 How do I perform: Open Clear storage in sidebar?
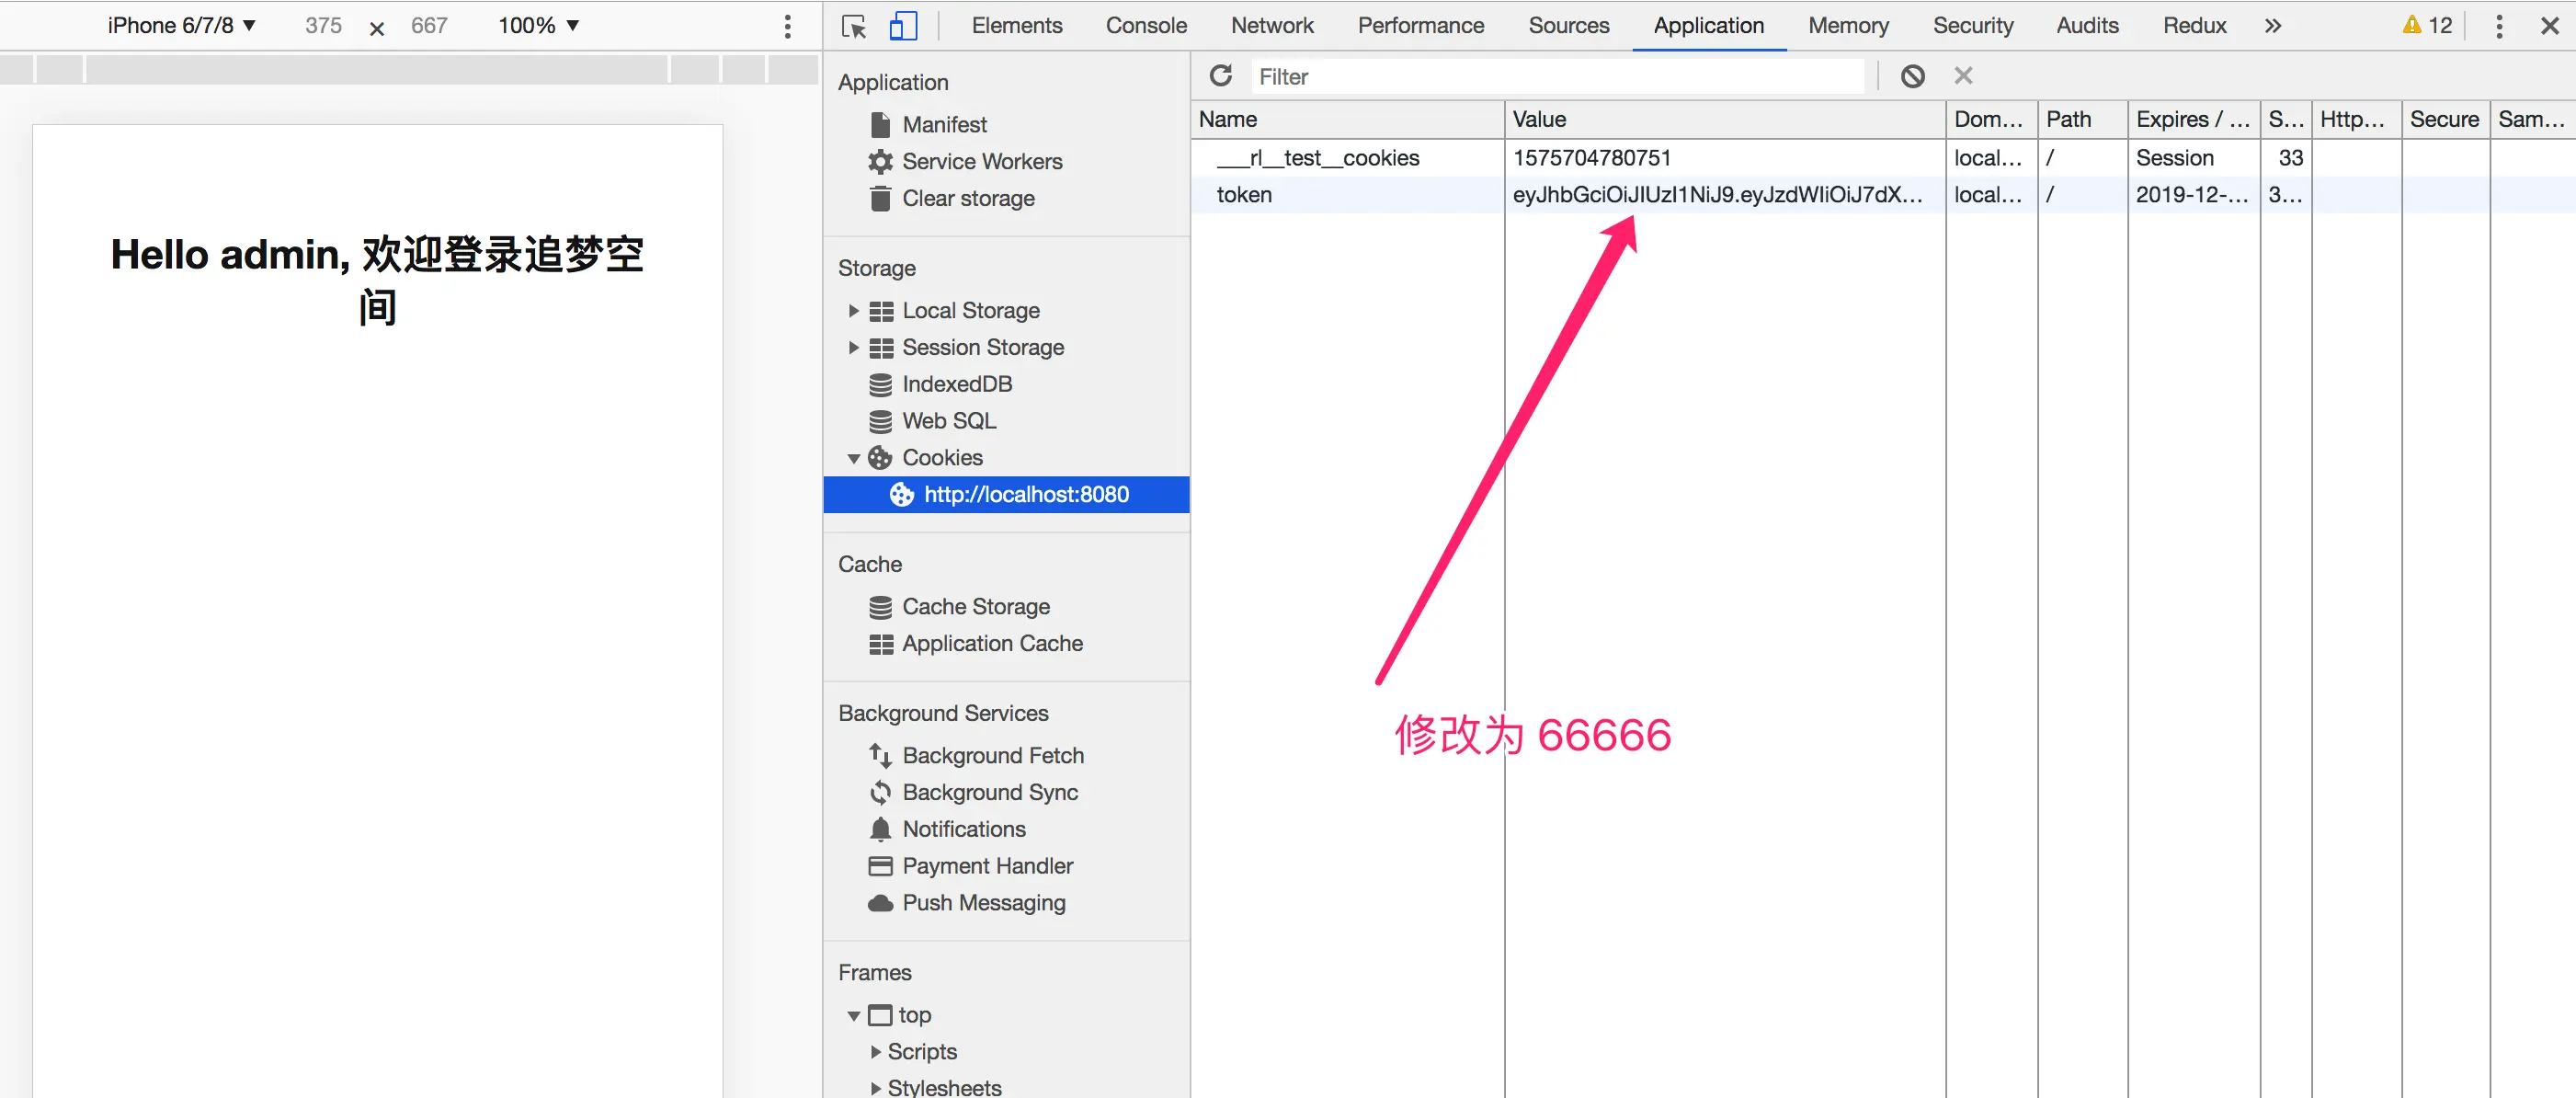(967, 199)
